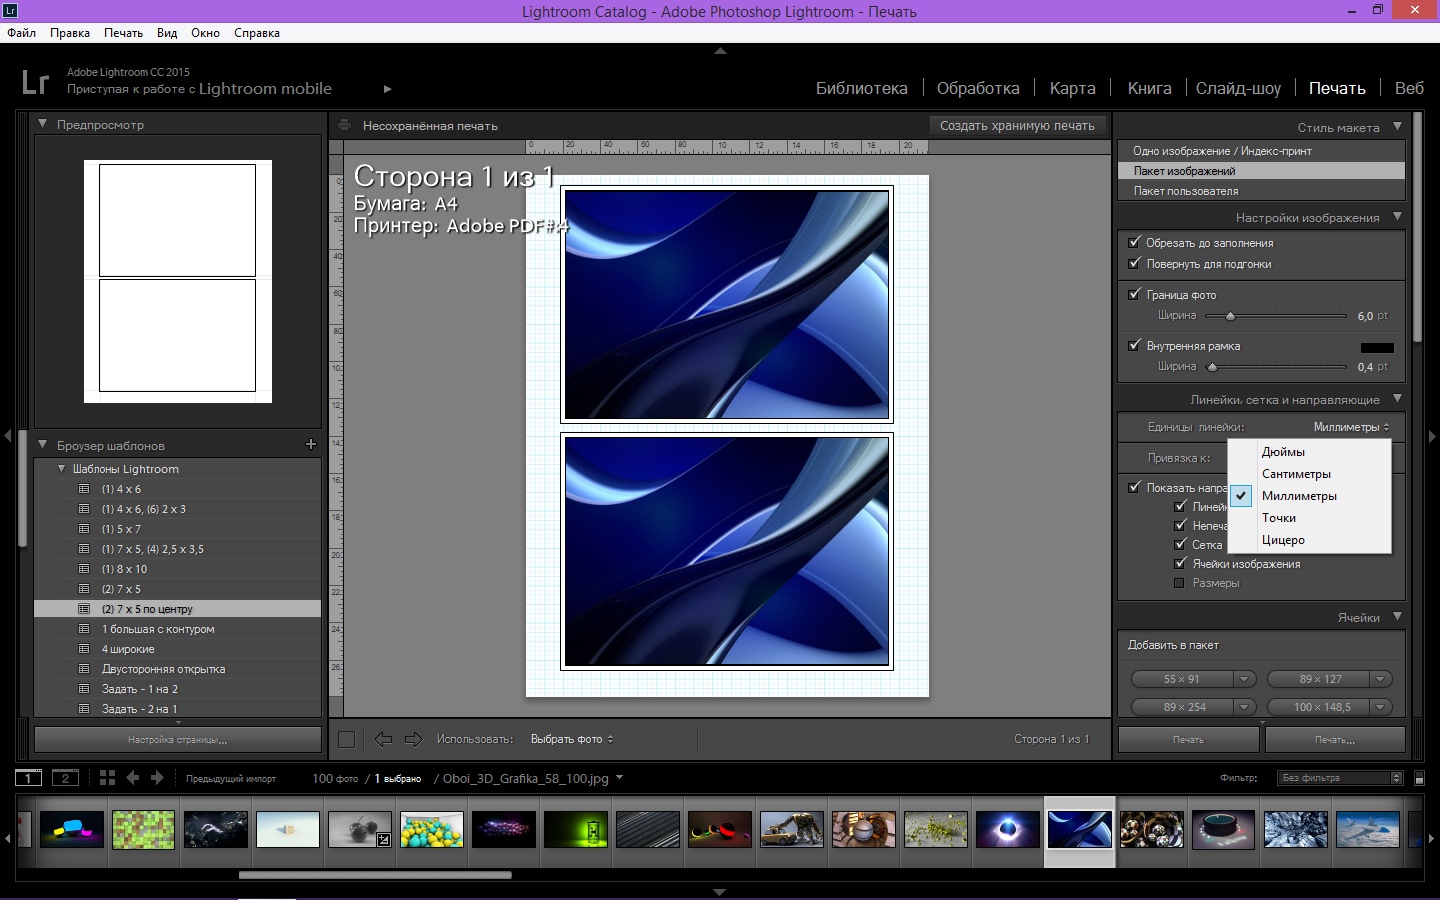Toggle Обрезать до заполнения checkbox
1440x900 pixels.
[1134, 242]
